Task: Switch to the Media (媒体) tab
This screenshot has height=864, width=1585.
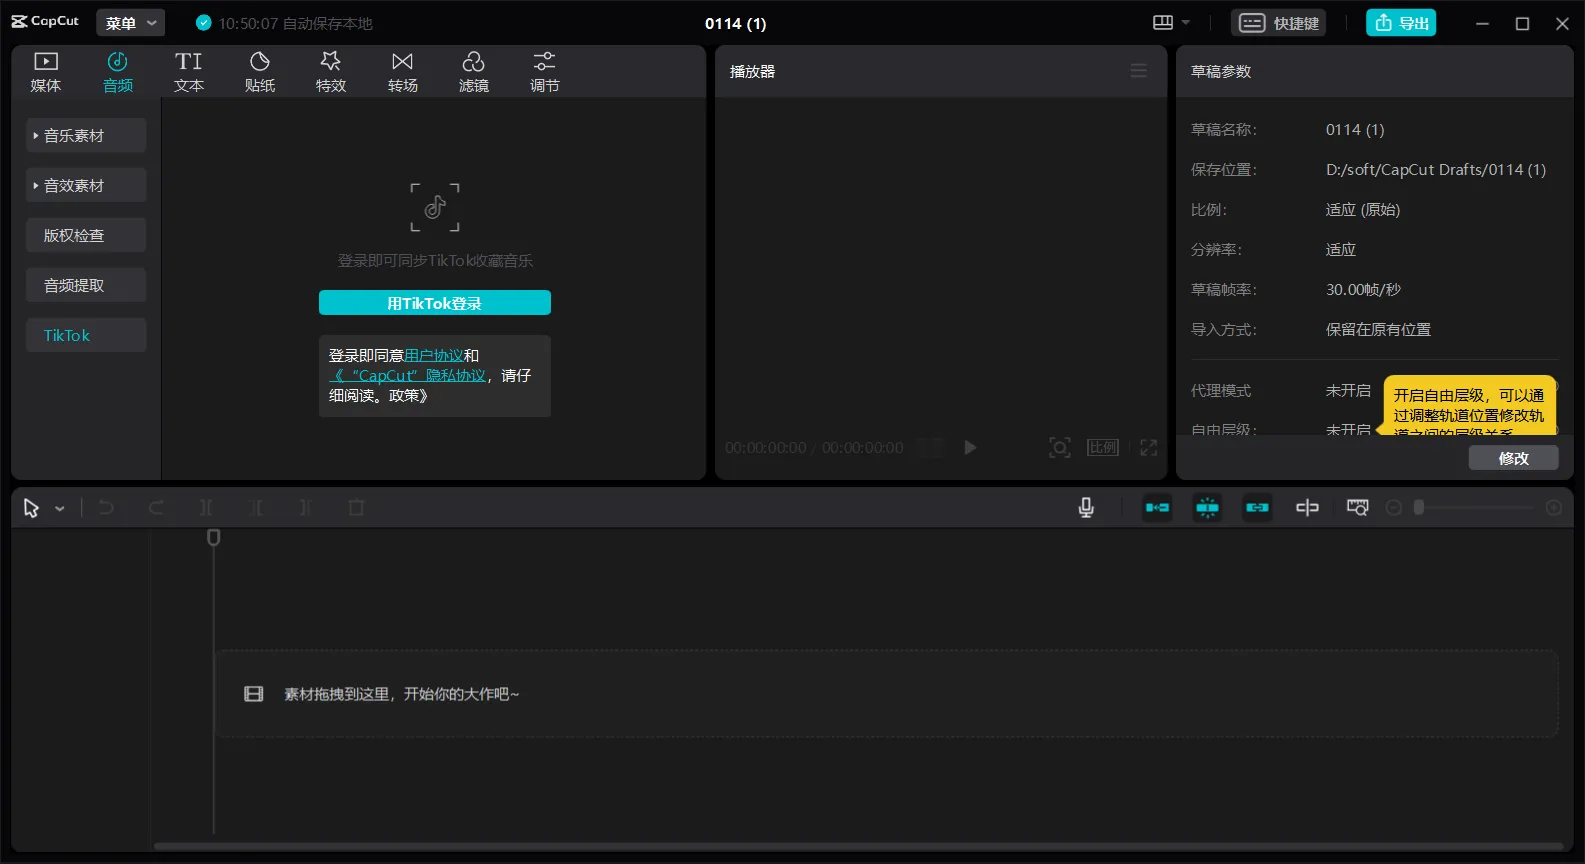Action: click(x=46, y=72)
